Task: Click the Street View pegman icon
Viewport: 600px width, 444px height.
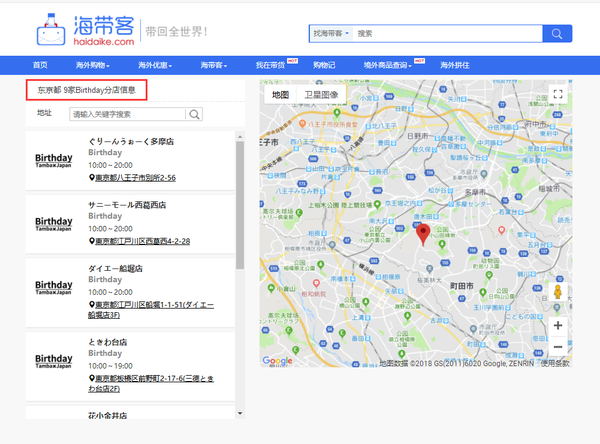Action: coord(558,292)
